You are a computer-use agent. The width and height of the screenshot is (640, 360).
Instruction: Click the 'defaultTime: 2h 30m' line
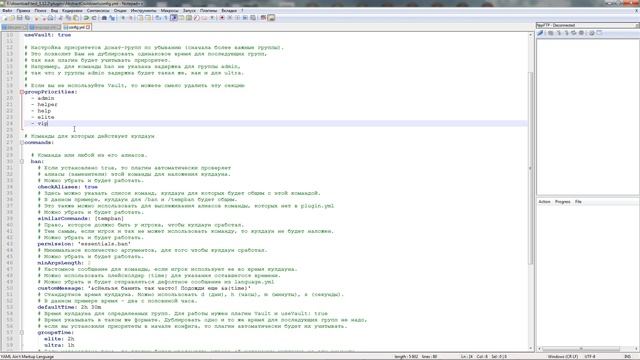[69, 307]
